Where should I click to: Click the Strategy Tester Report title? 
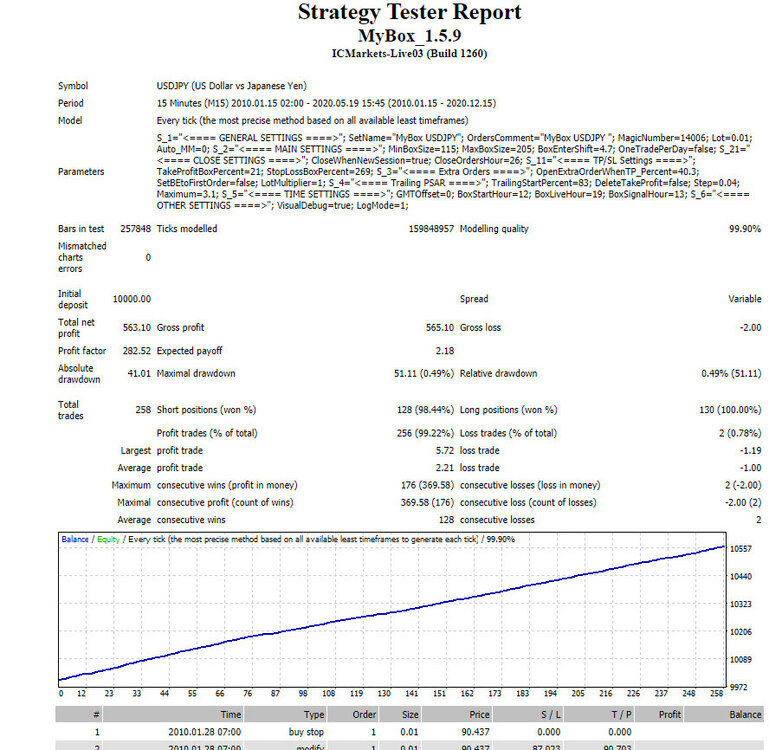coord(410,12)
